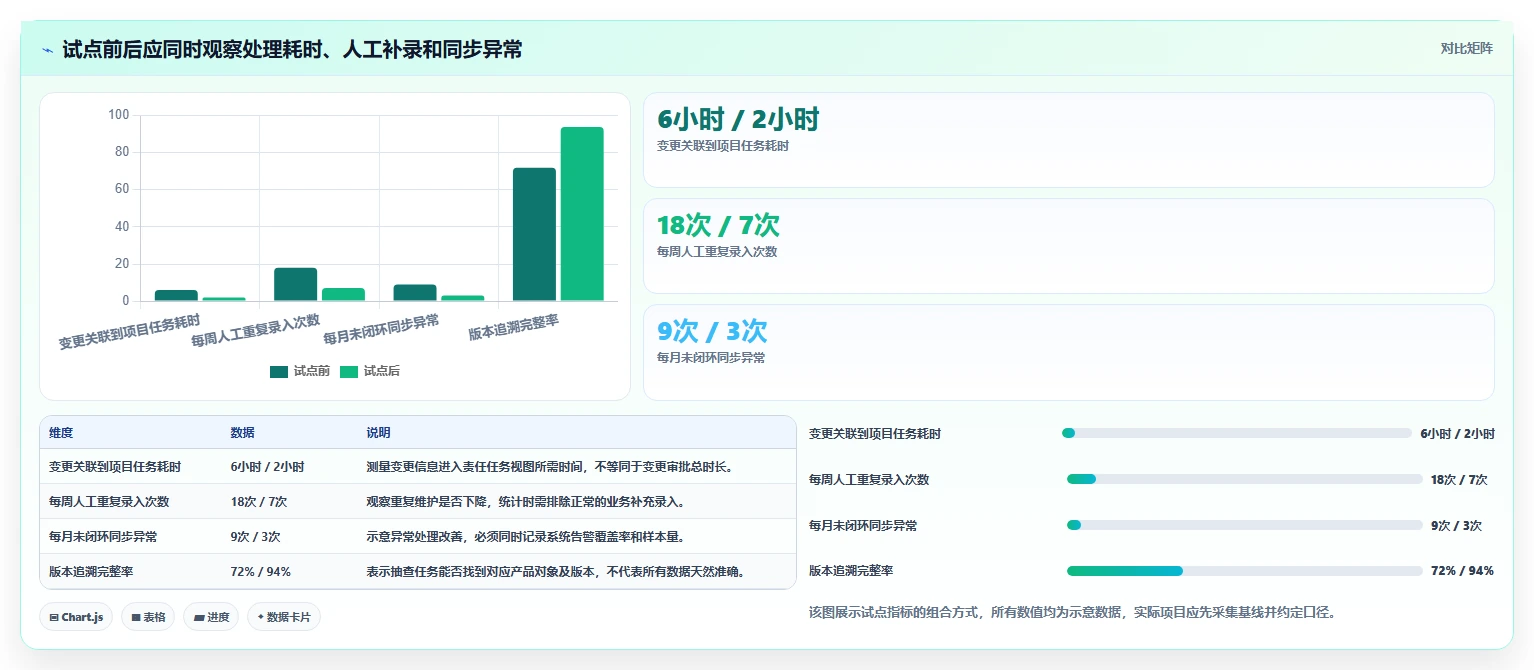Click the chart axis label 版本追溯完整率
The height and width of the screenshot is (670, 1534).
(x=514, y=327)
